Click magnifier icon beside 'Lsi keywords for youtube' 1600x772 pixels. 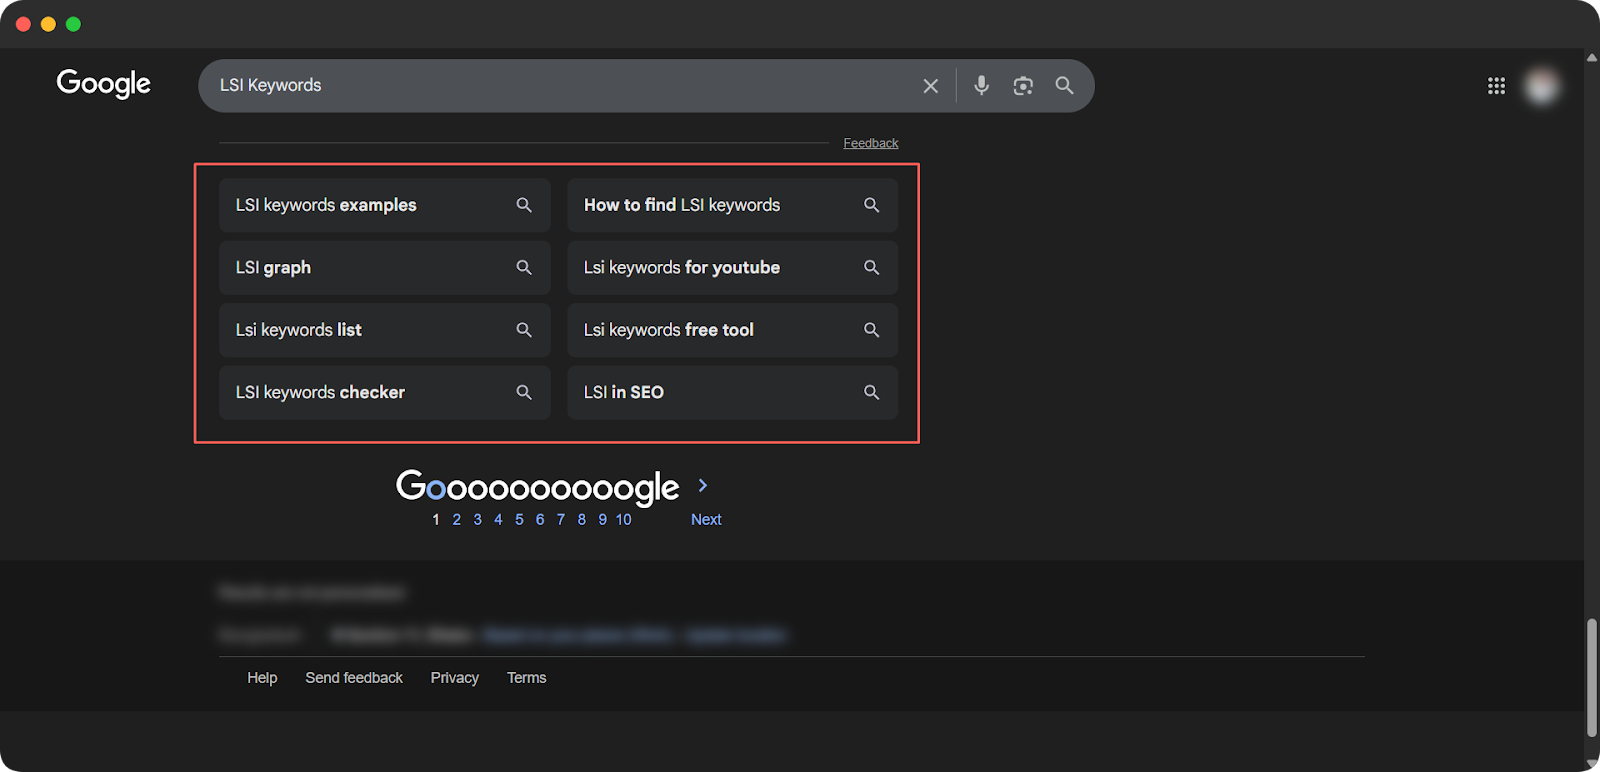872,267
